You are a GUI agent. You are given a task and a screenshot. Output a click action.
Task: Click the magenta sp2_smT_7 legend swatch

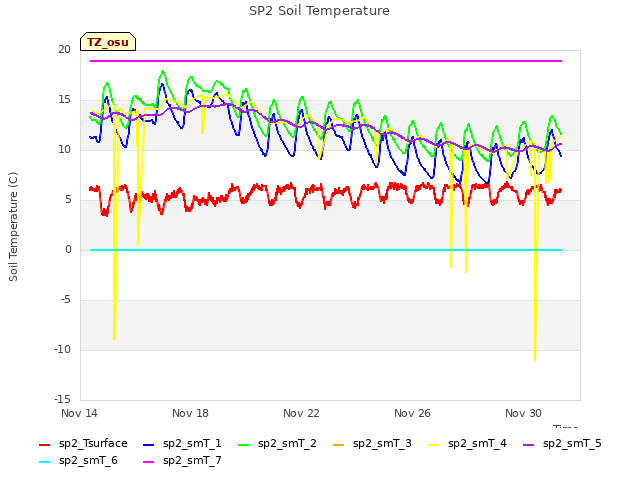tap(149, 462)
